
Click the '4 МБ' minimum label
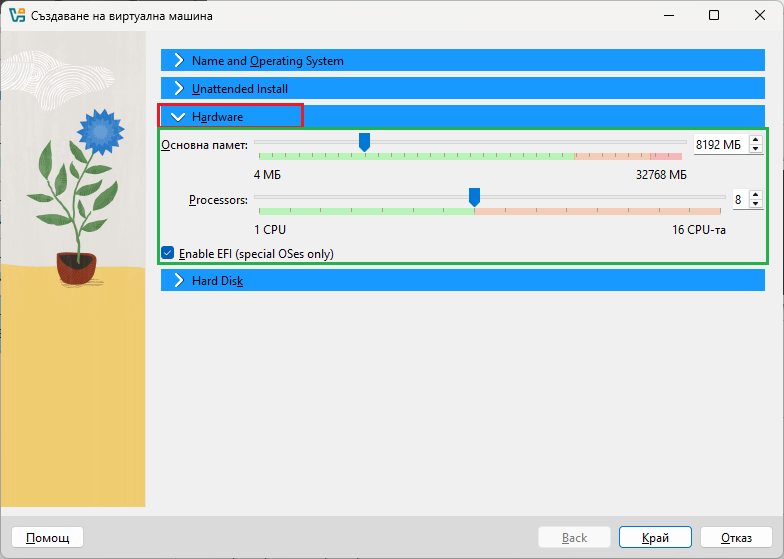(x=268, y=174)
